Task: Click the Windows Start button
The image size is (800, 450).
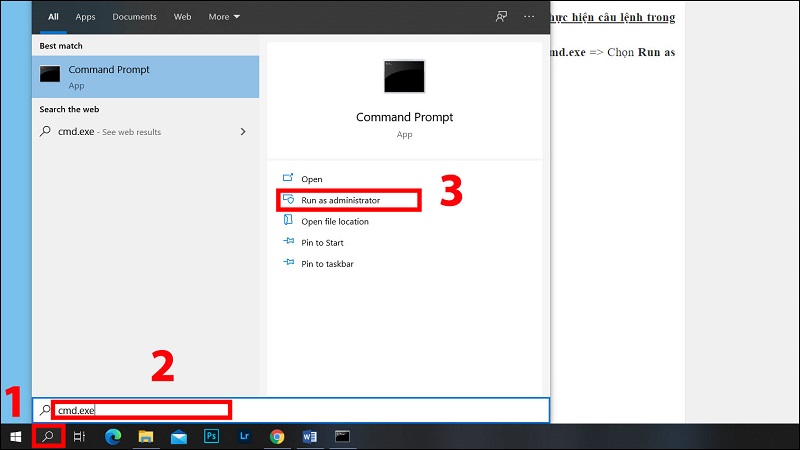Action: (15, 437)
